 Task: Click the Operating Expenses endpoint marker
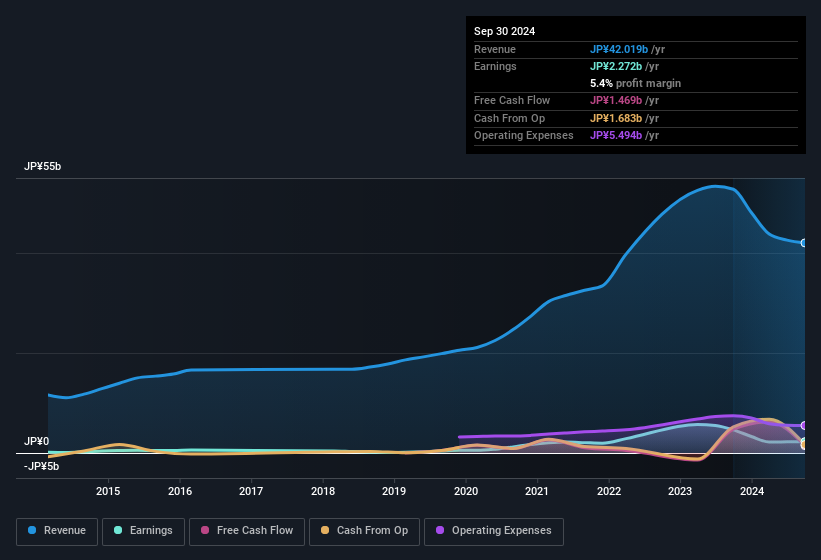click(x=804, y=425)
